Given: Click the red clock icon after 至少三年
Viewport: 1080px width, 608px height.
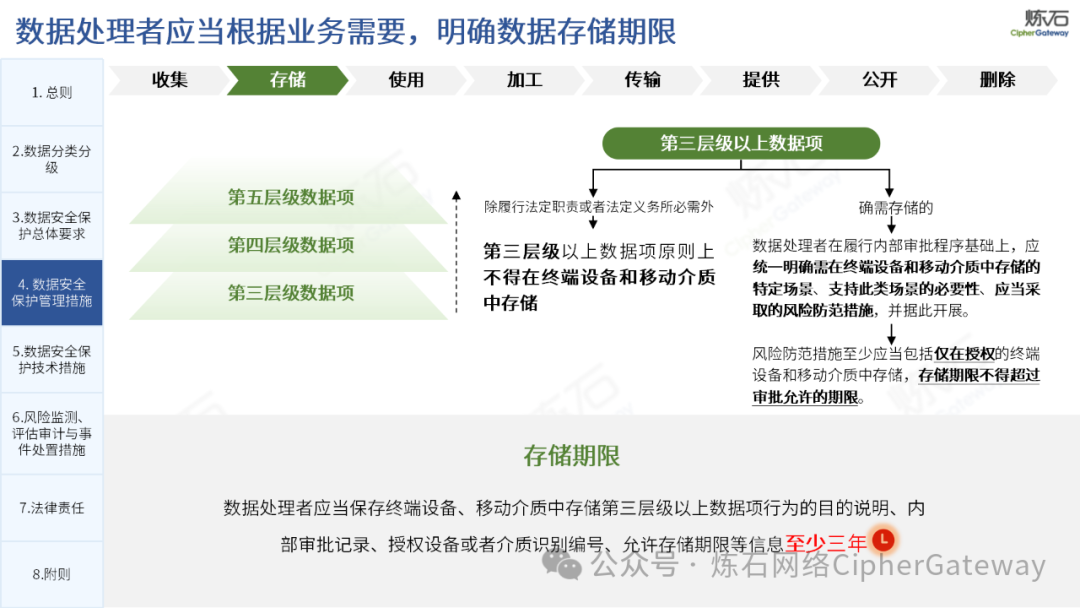Looking at the screenshot, I should coord(883,540).
